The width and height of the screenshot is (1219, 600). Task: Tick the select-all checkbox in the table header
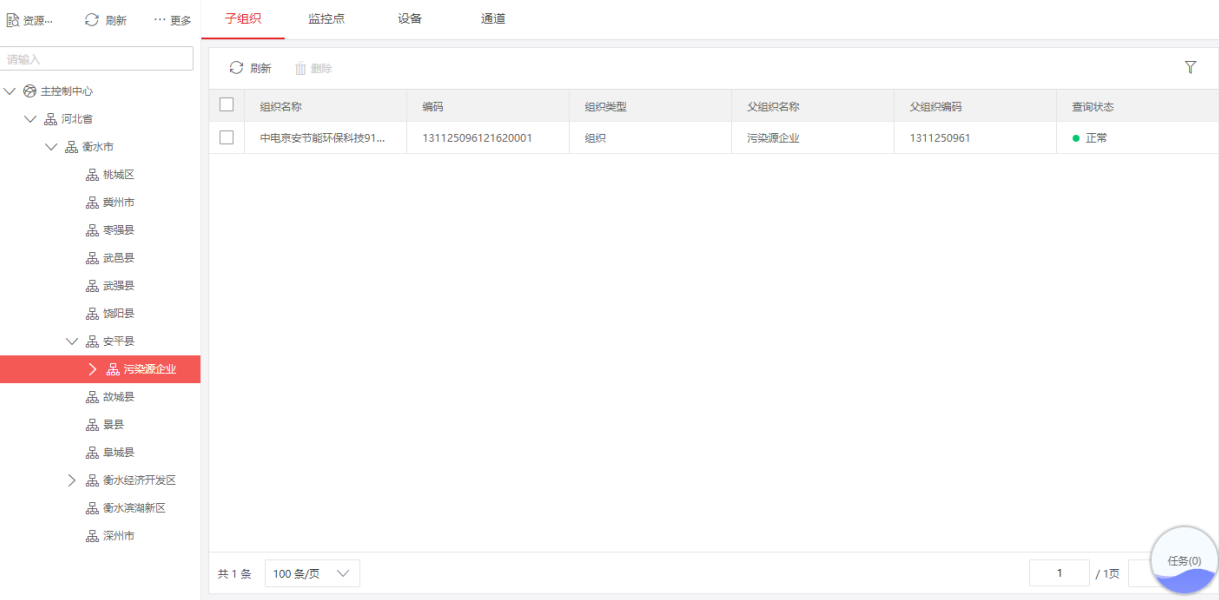point(226,105)
